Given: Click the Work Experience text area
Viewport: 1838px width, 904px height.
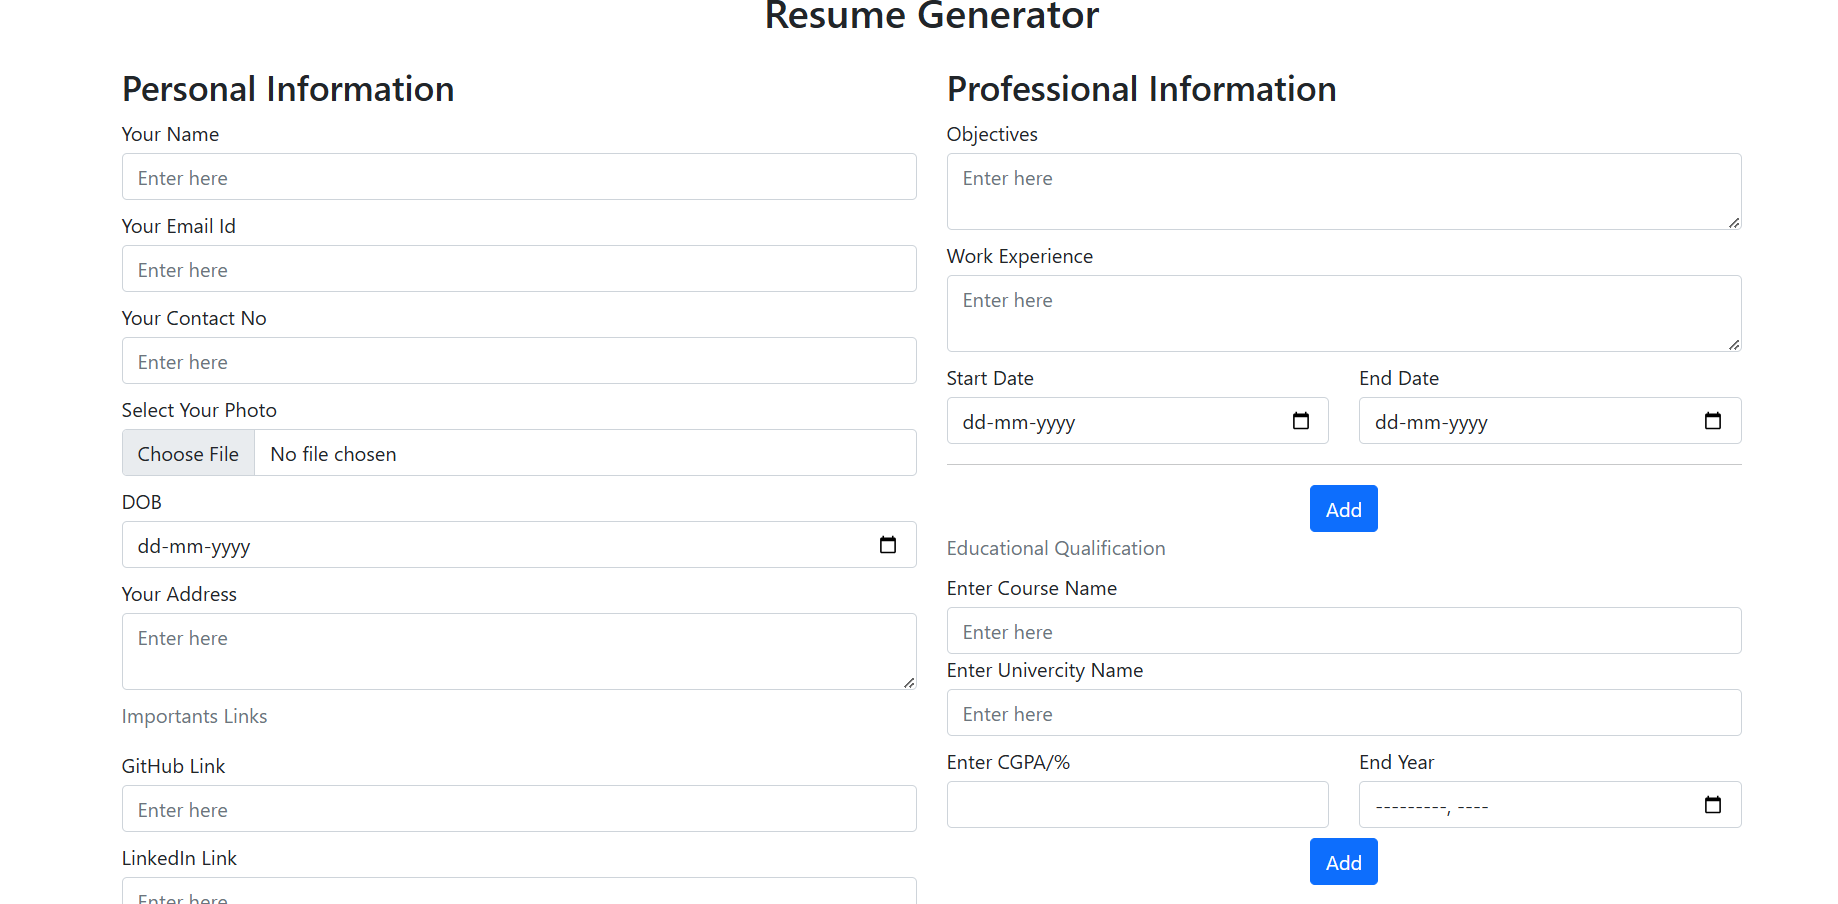Looking at the screenshot, I should click(1343, 313).
